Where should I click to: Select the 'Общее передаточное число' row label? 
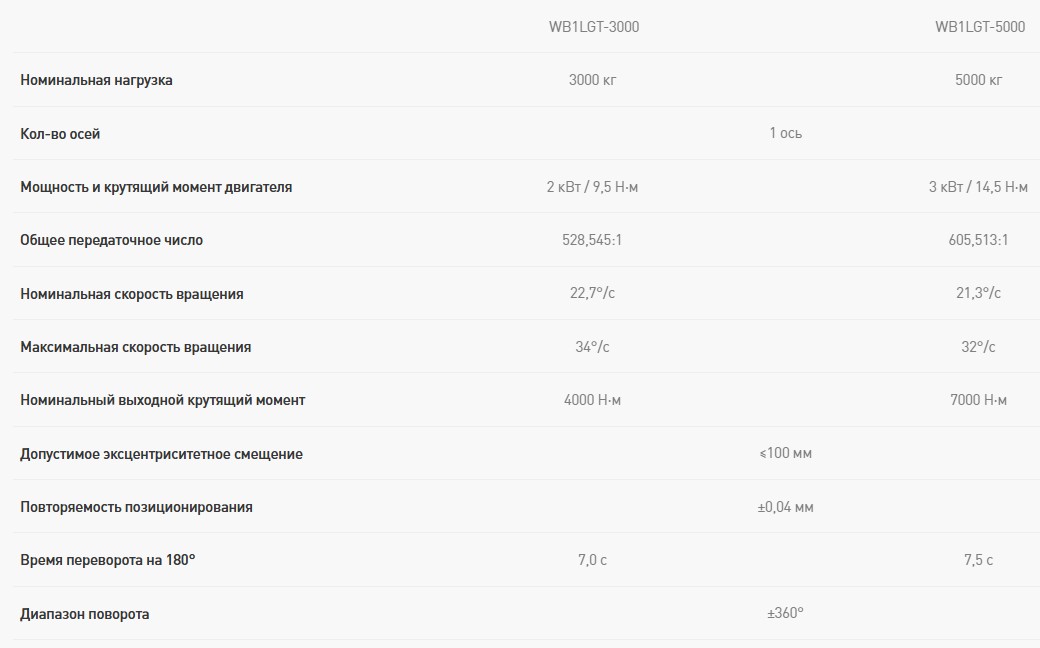click(x=111, y=240)
